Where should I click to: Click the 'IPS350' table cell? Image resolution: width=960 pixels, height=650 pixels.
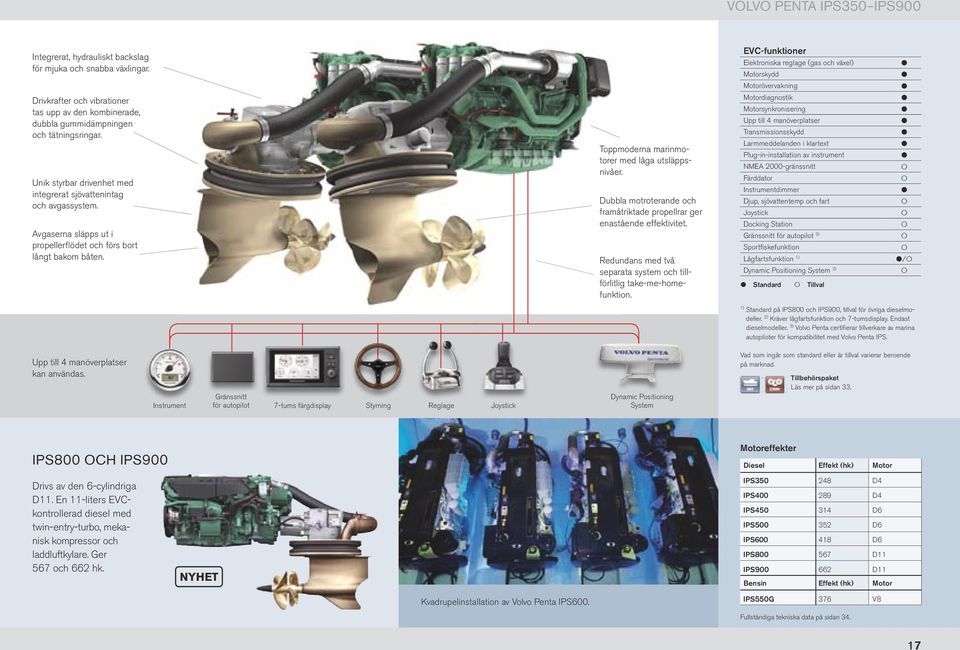pyautogui.click(x=756, y=480)
